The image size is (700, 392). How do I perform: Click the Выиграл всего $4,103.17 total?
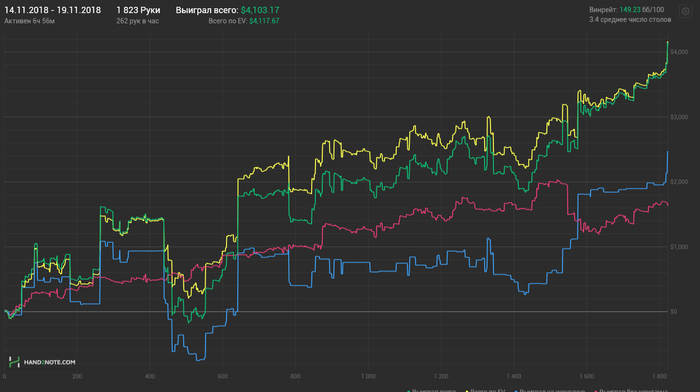227,10
